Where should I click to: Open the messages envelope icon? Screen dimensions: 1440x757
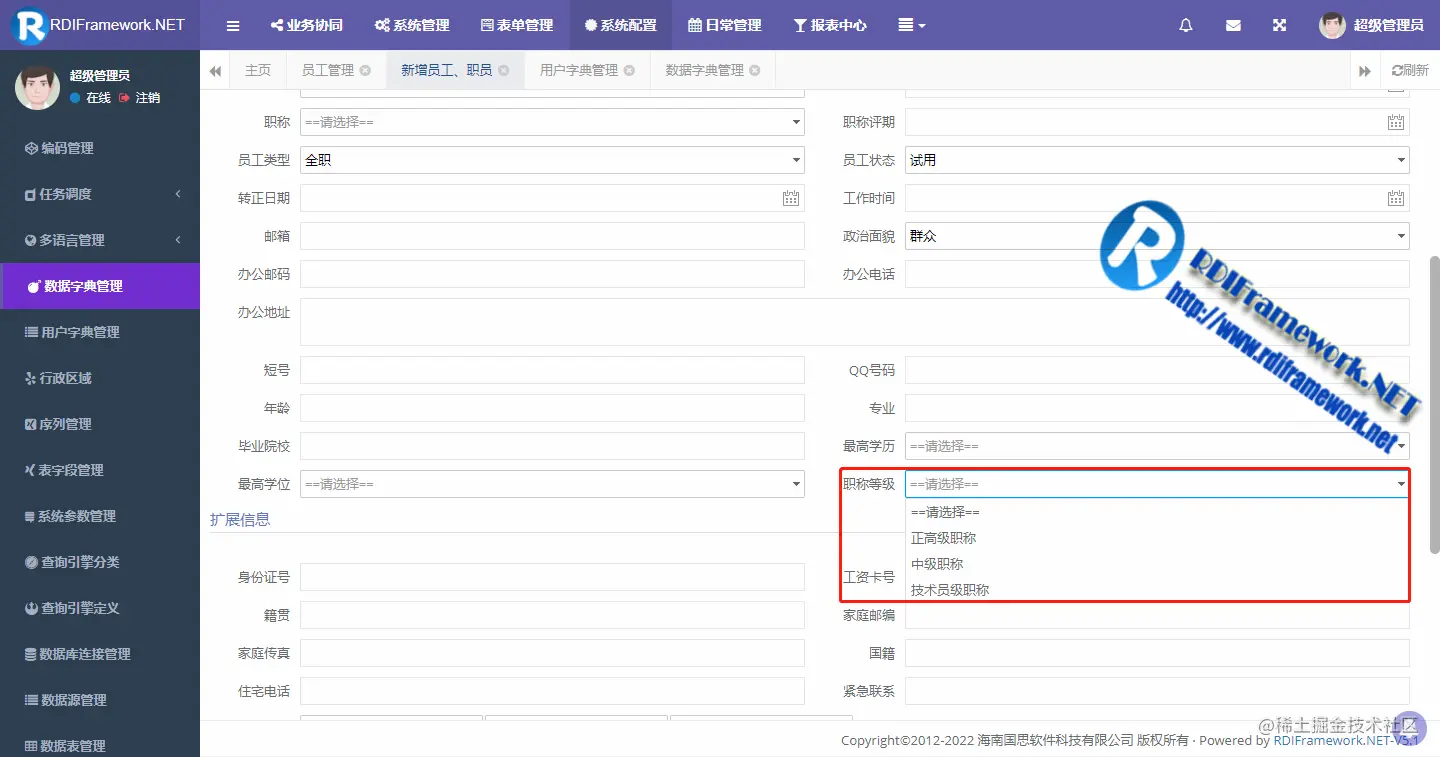point(1233,25)
